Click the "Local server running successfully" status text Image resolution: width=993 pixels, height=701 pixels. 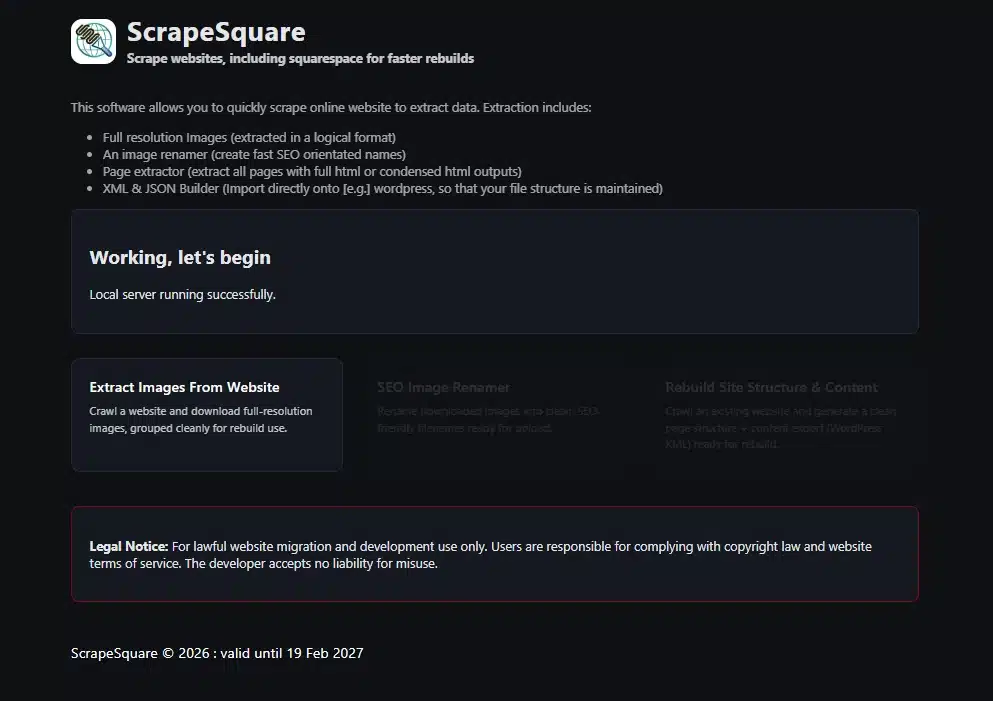tap(182, 295)
